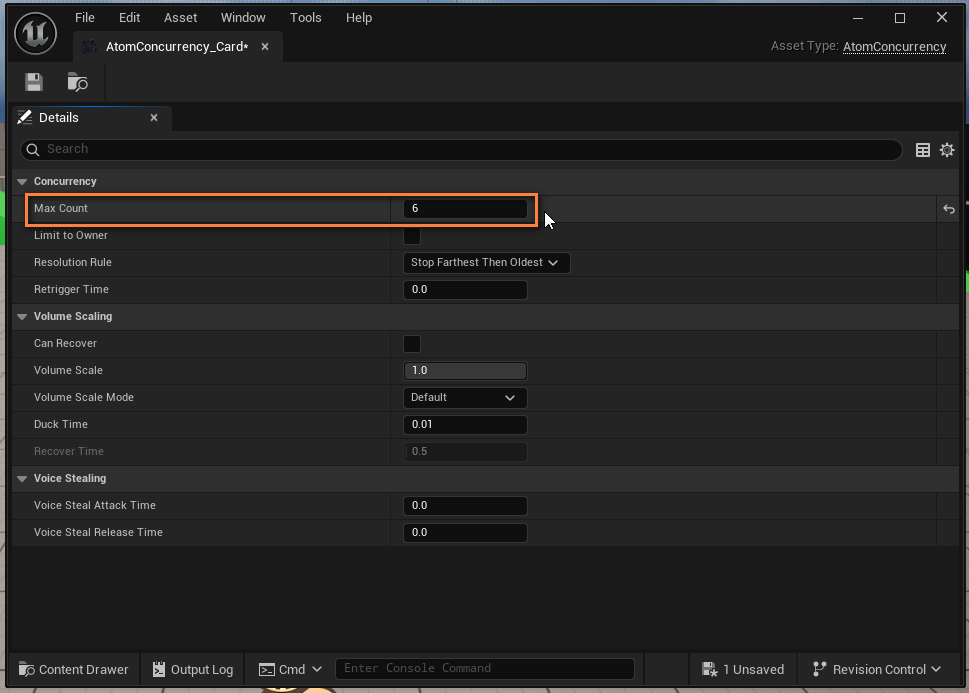Screen dimensions: 969x693
Task: Browse to asset in Content Browser icon
Action: click(x=77, y=82)
